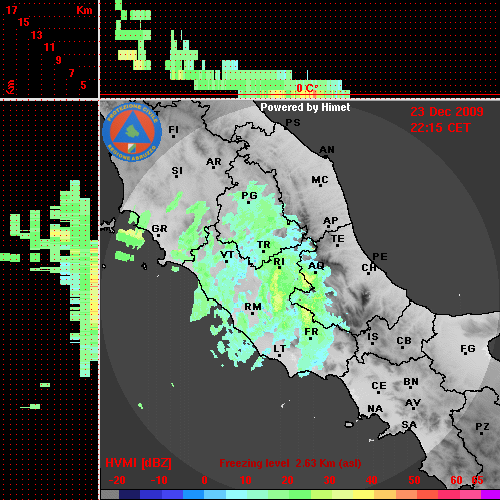Screen dimensions: 500x500
Task: Select the CE city marker
Action: [x=378, y=392]
